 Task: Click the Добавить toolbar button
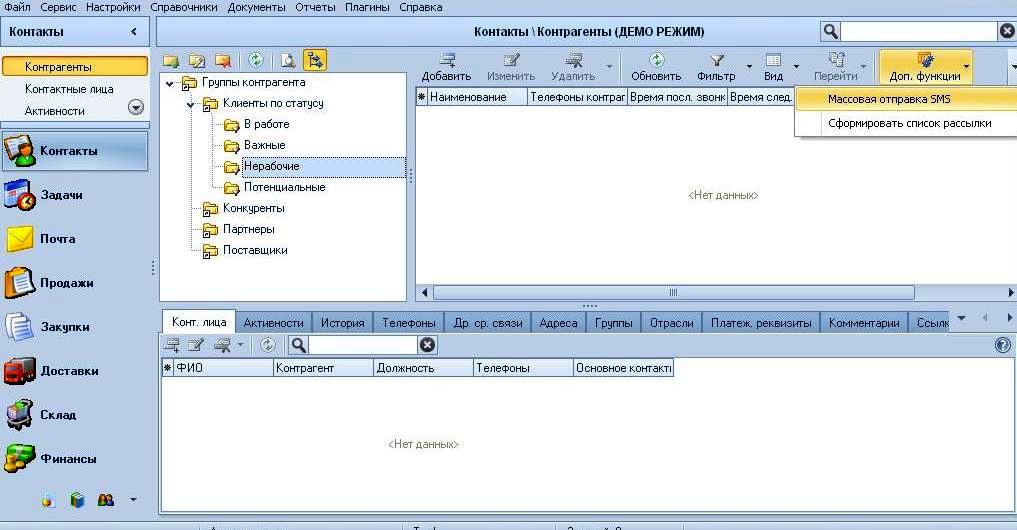446,67
